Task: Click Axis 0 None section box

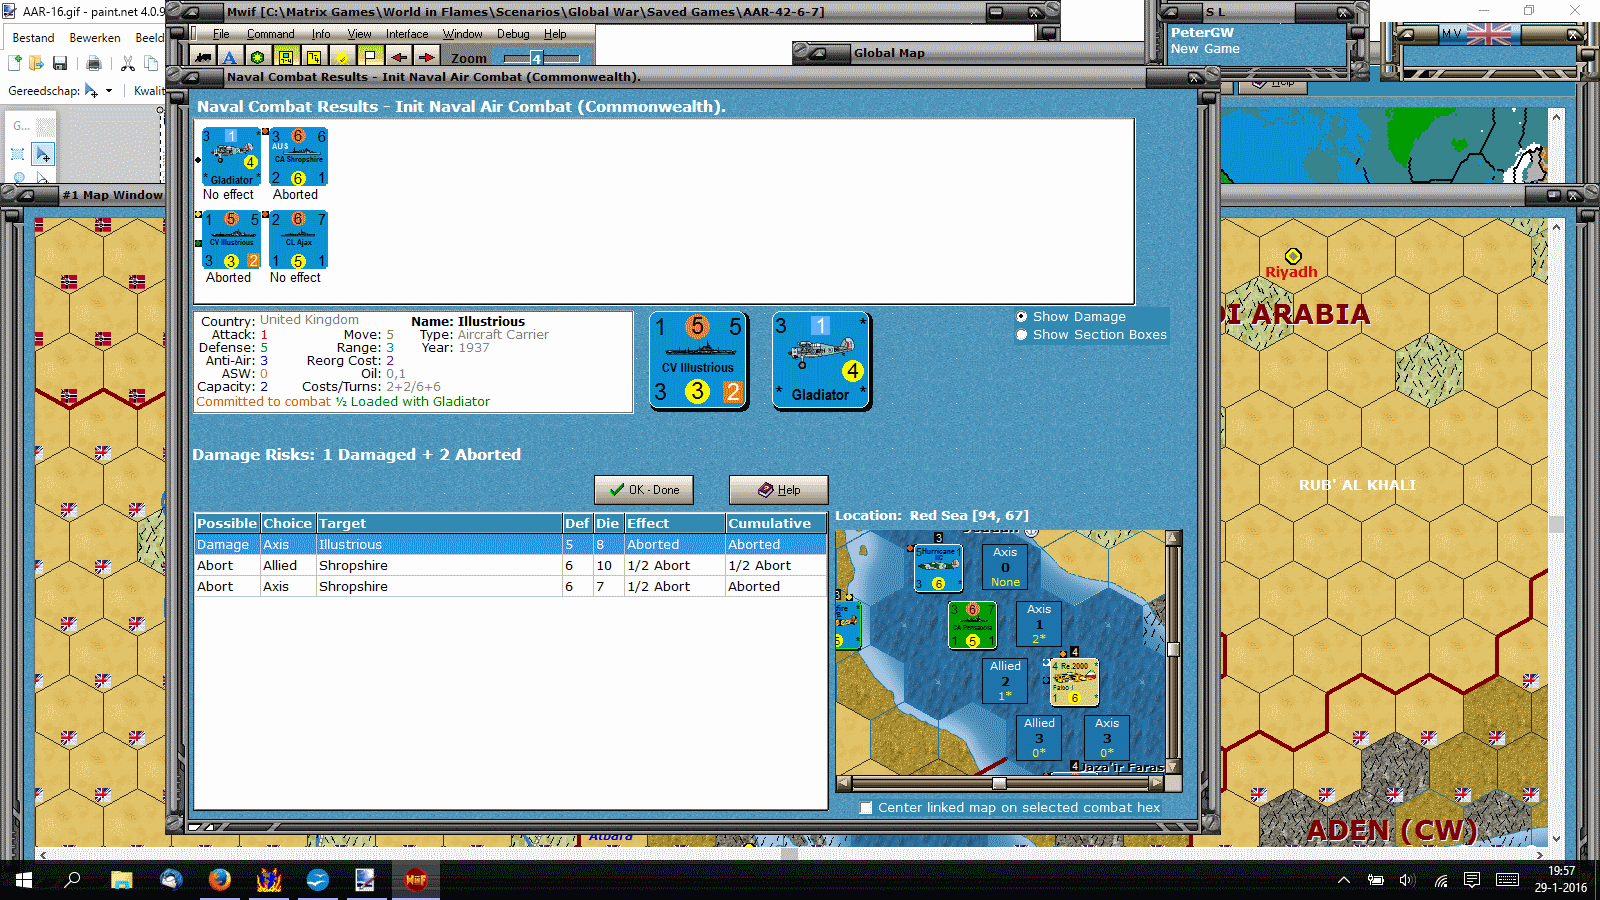Action: point(1005,567)
